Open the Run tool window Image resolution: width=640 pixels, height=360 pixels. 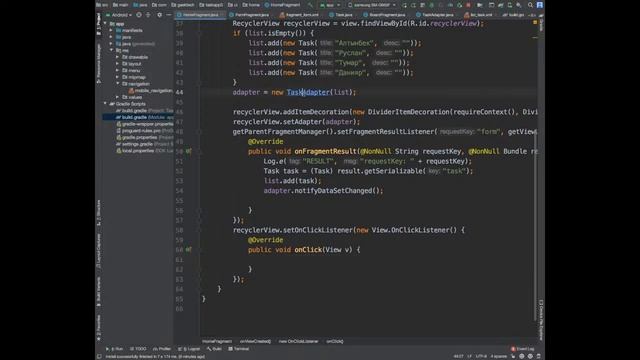point(114,349)
